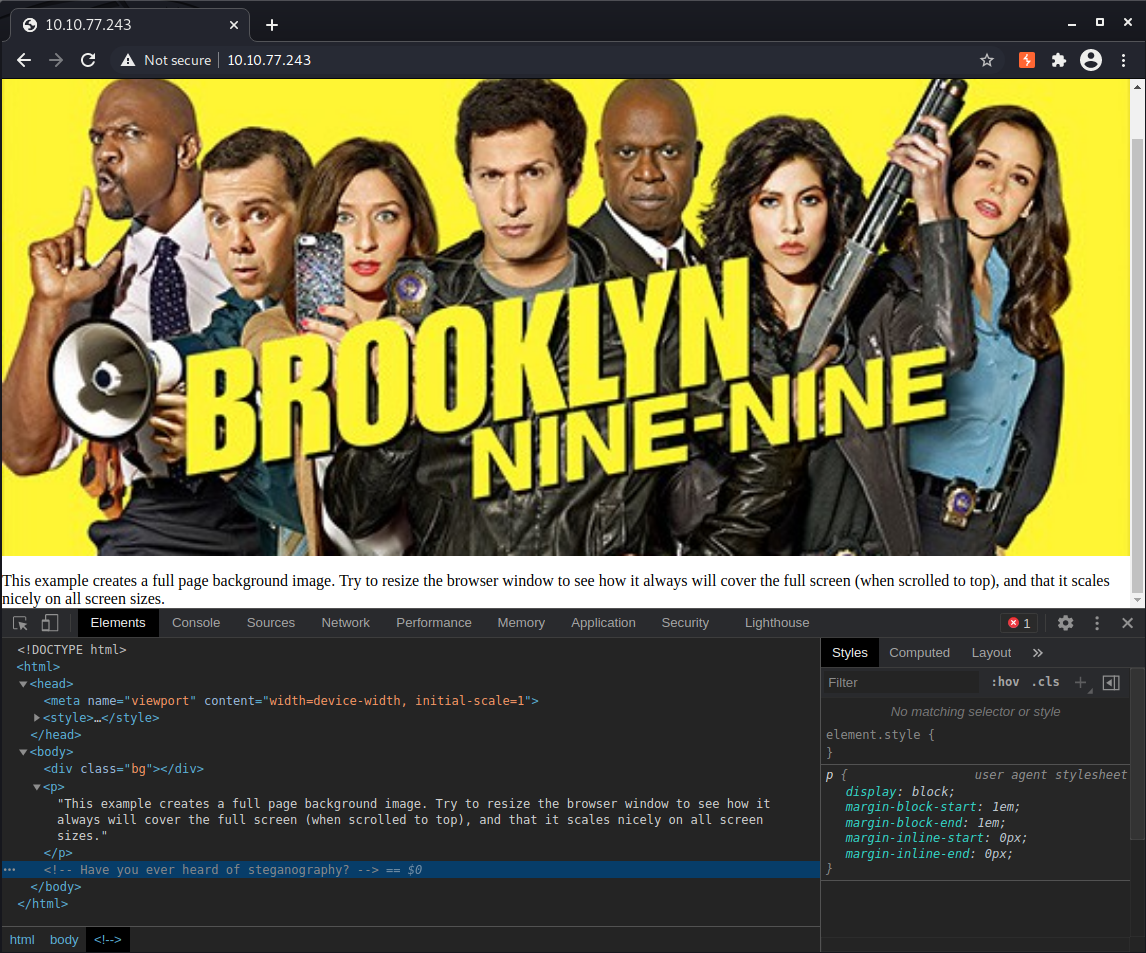Collapse the p element
Viewport: 1146px width, 953px height.
click(x=37, y=787)
